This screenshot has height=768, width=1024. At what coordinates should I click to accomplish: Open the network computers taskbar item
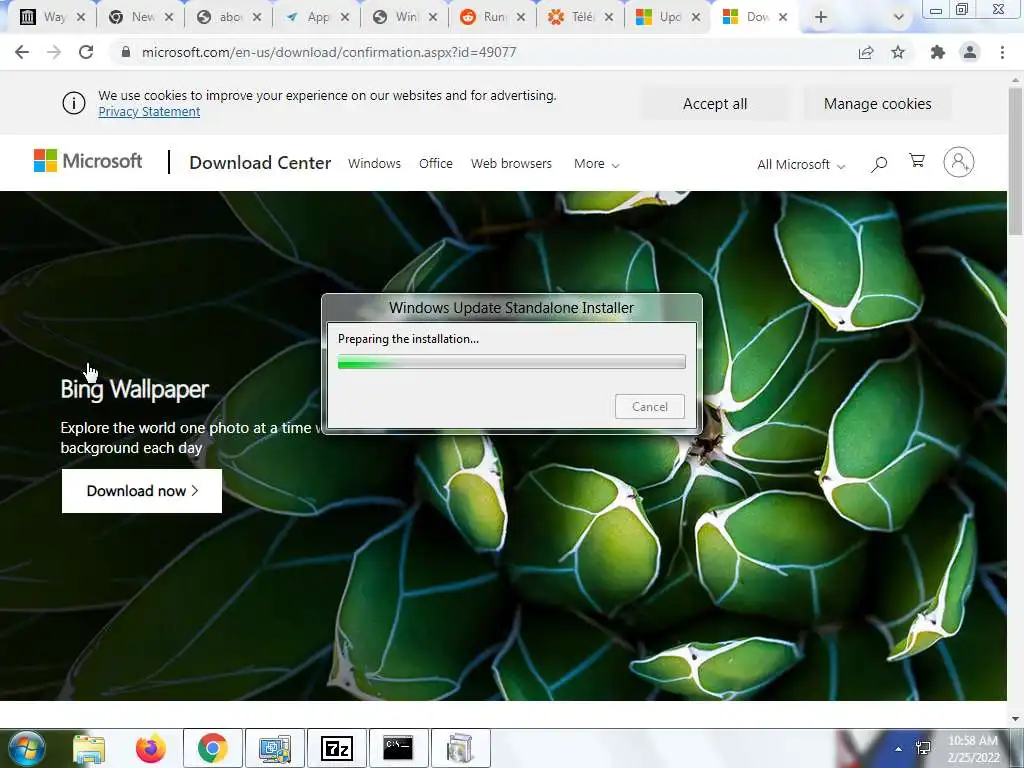pos(275,748)
